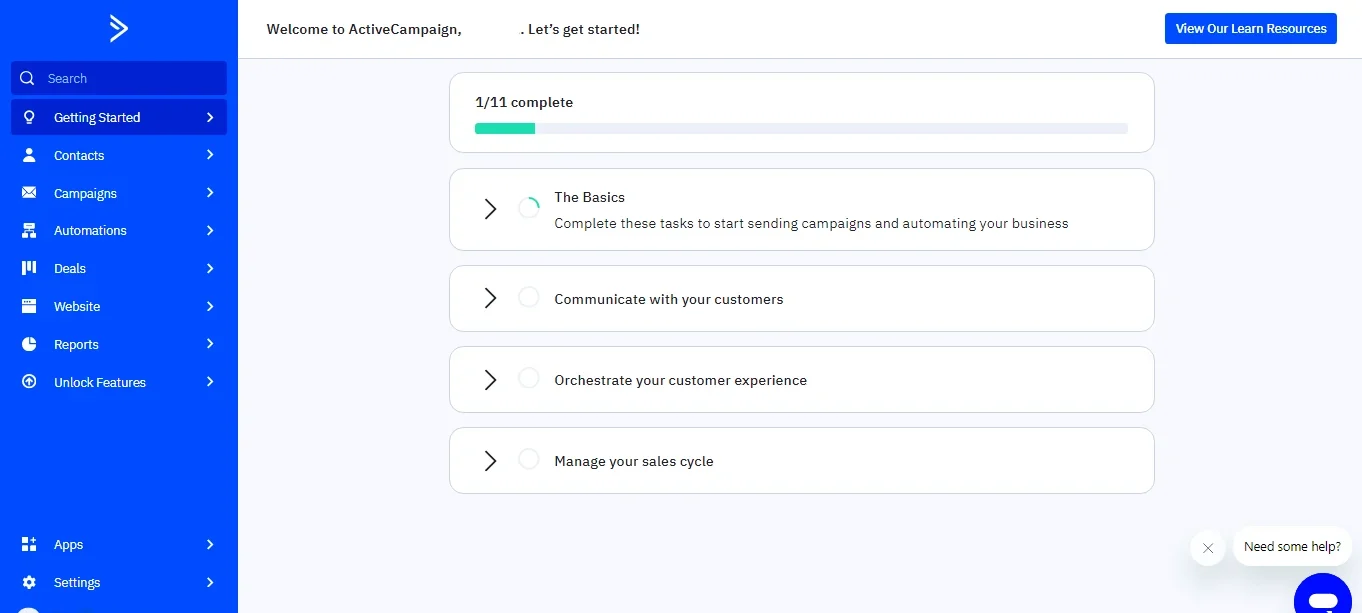Select Automations in the sidebar
This screenshot has height=613, width=1362.
click(x=119, y=231)
